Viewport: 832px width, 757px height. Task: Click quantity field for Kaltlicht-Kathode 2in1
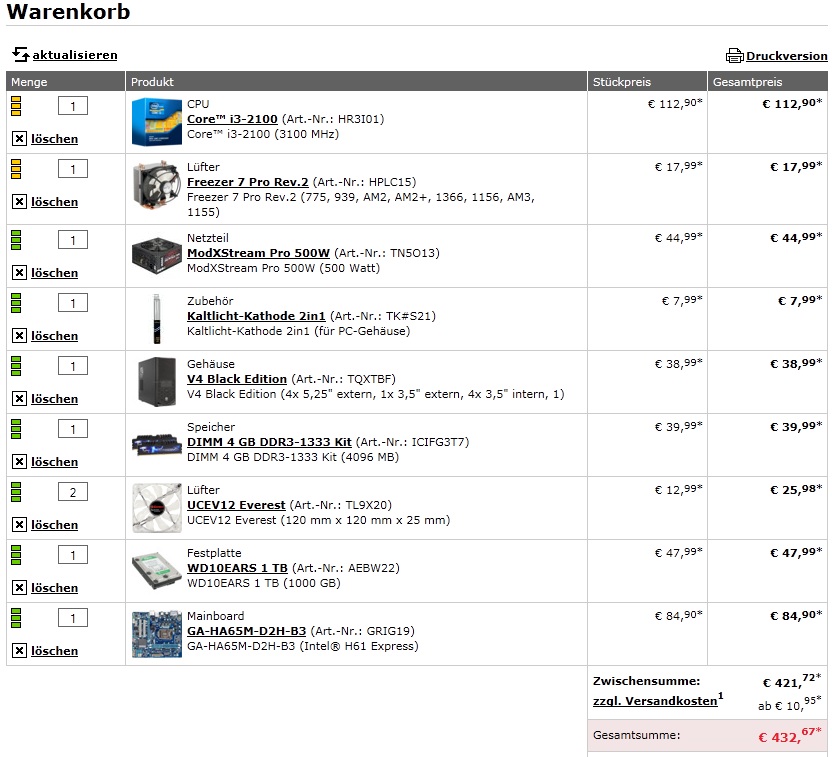click(x=73, y=303)
